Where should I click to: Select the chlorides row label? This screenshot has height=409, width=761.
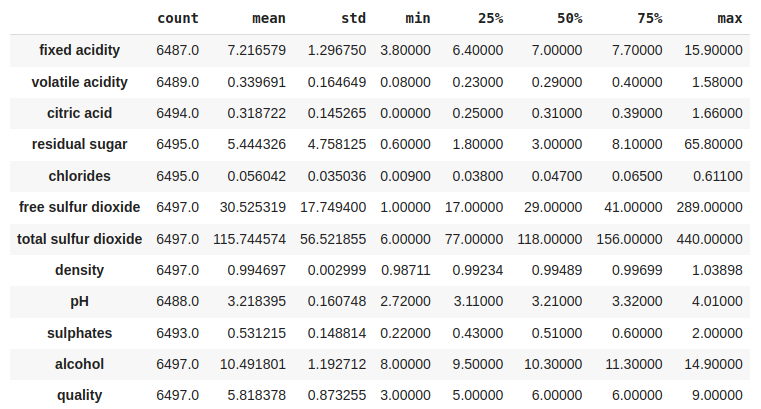(80, 176)
